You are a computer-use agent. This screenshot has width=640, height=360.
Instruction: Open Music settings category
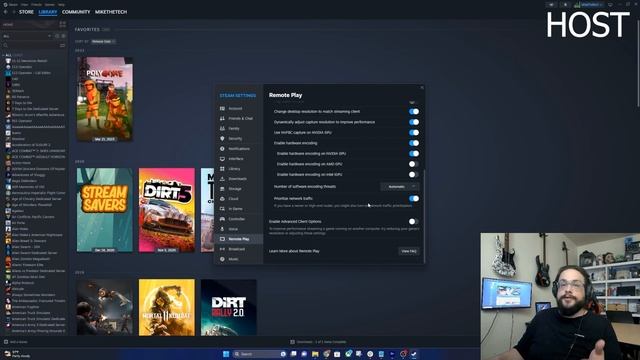click(238, 259)
